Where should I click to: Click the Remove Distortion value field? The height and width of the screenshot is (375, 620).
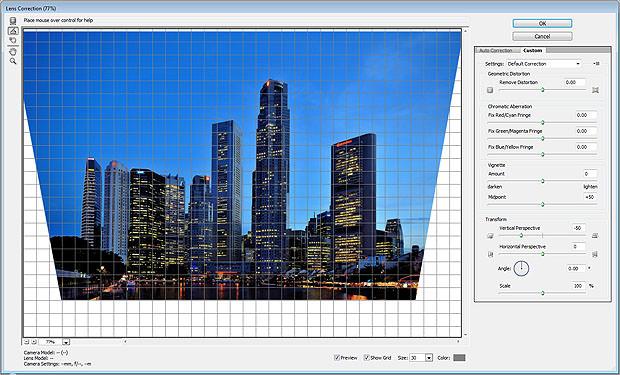pyautogui.click(x=575, y=82)
